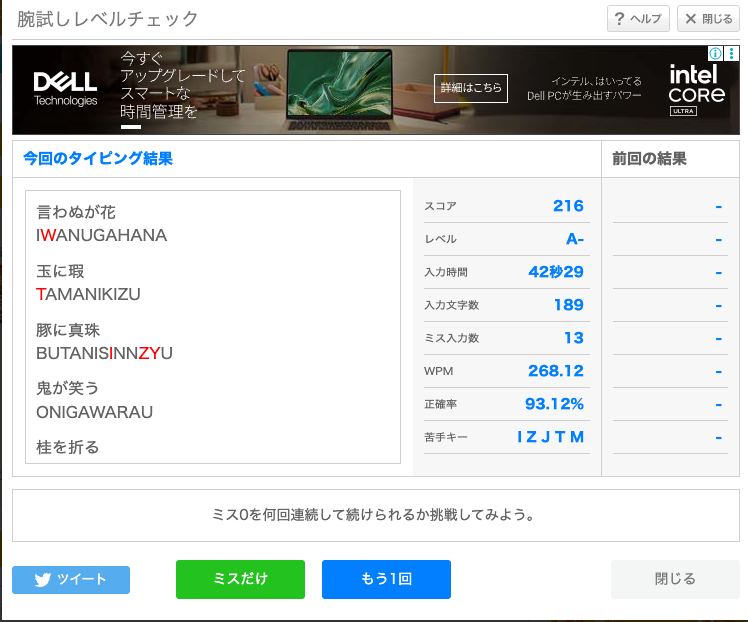Click the Dell Technologies logo
This screenshot has height=622, width=748.
coord(65,89)
